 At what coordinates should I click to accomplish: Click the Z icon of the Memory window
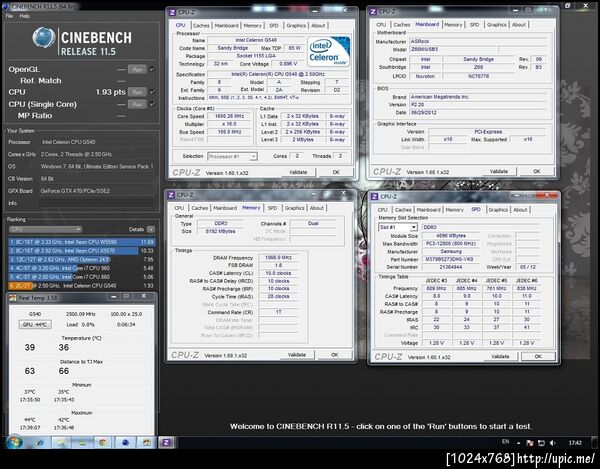pos(171,195)
